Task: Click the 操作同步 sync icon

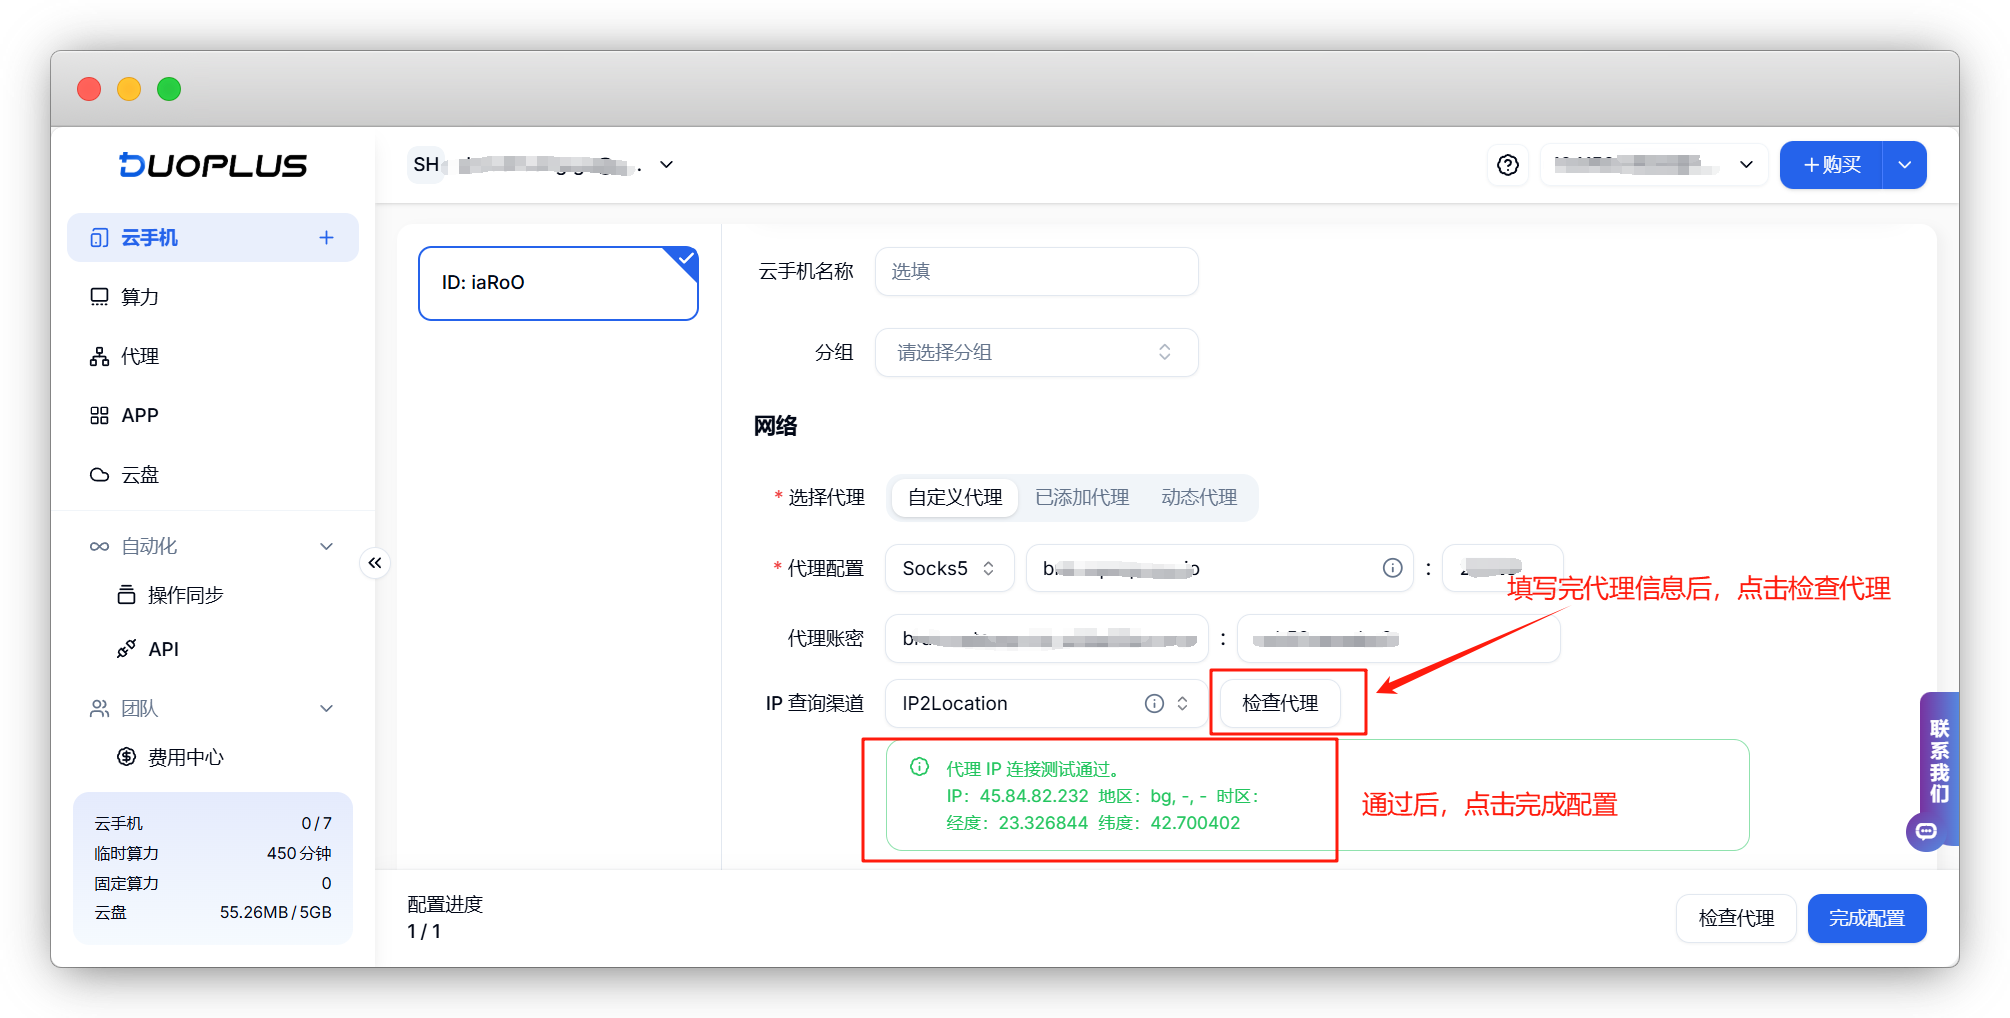Action: tap(126, 595)
